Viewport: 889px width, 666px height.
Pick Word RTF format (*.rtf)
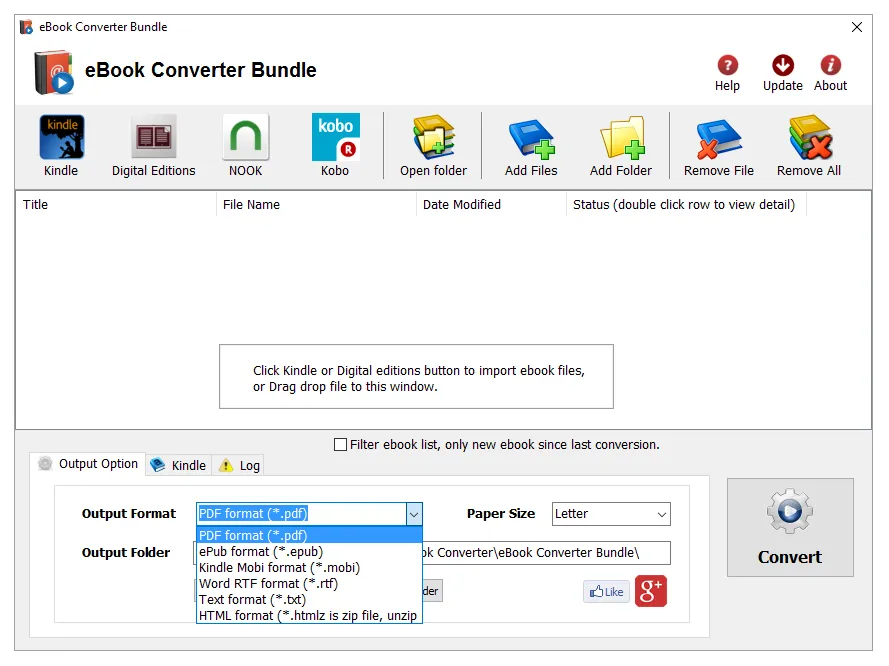coord(310,583)
